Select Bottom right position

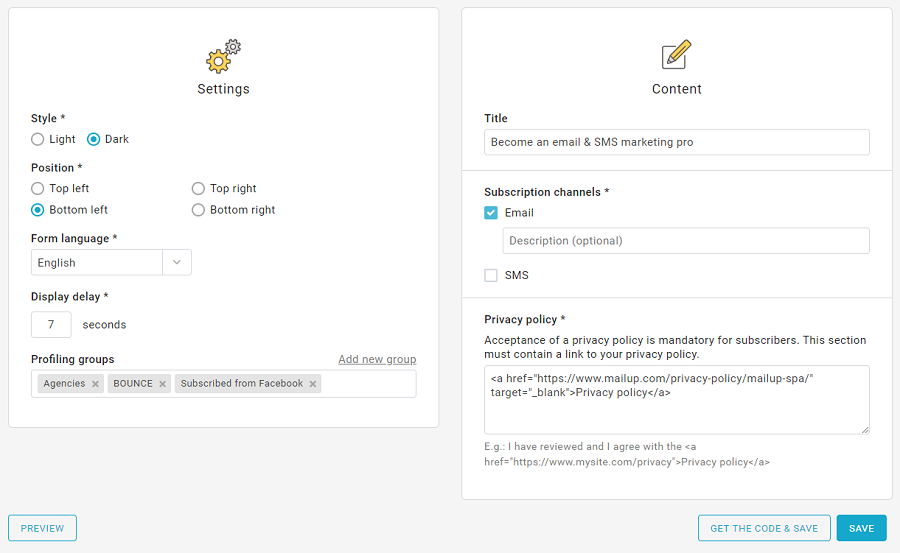[198, 210]
